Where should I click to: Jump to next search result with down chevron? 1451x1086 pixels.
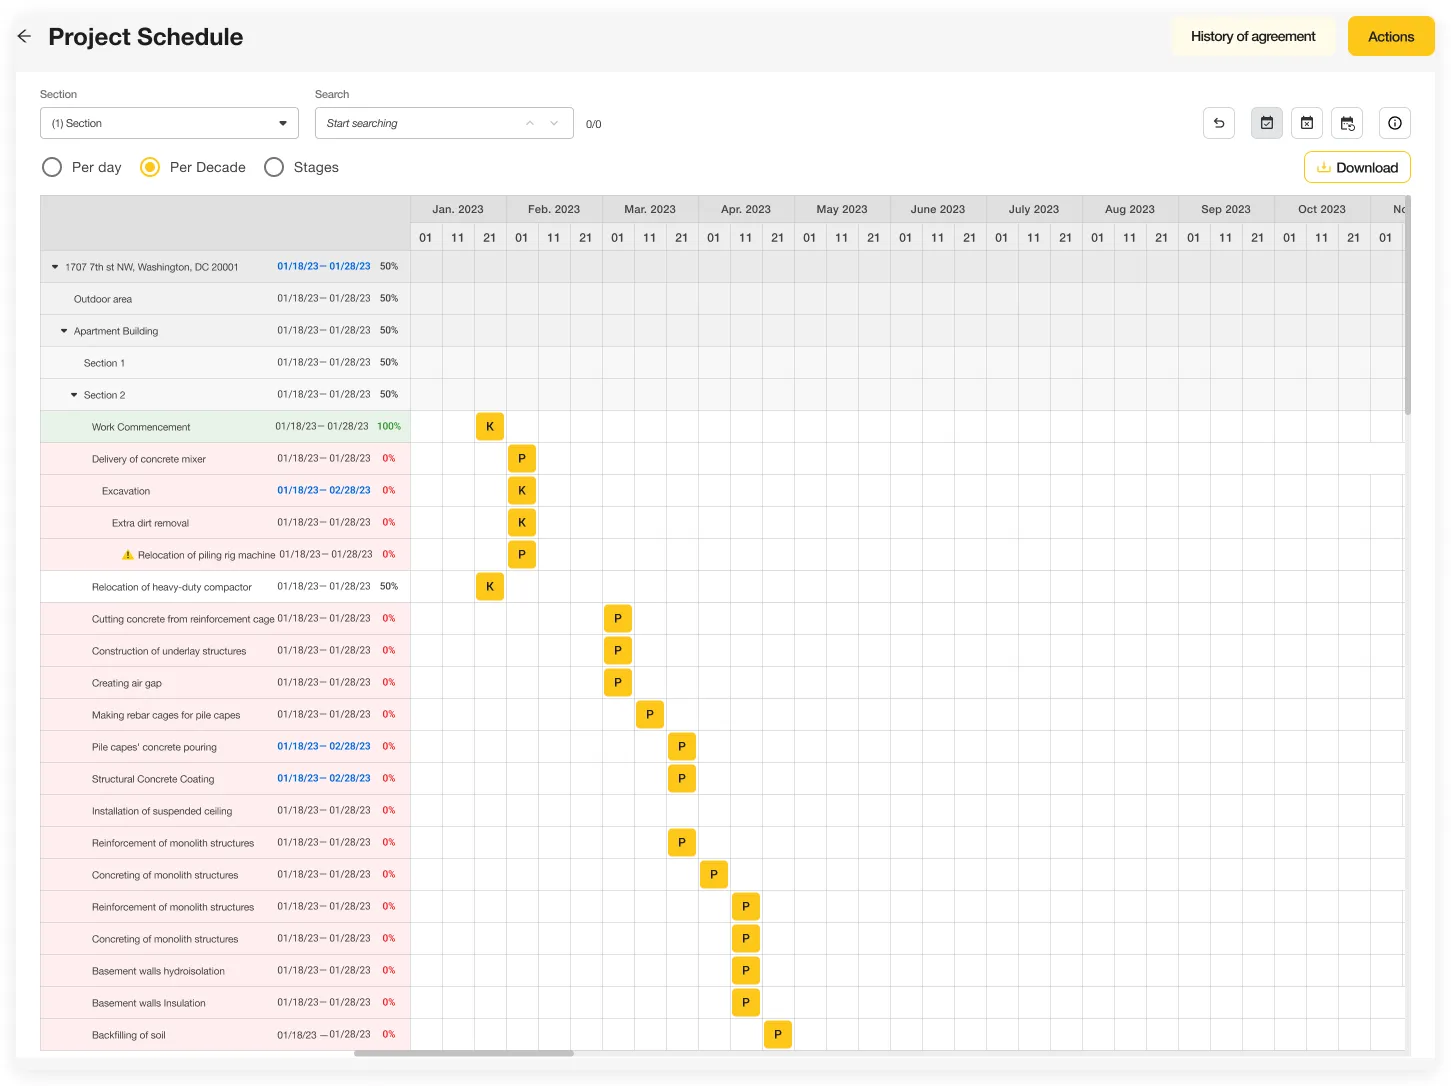(x=554, y=123)
